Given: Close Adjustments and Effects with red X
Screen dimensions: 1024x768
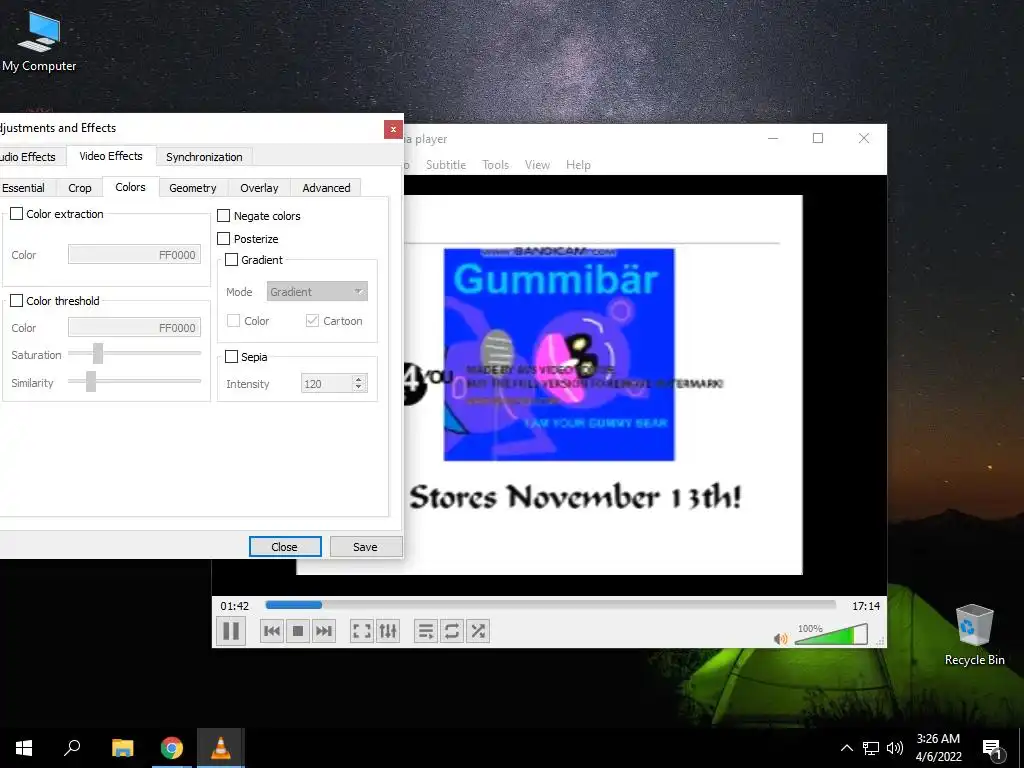Looking at the screenshot, I should tap(393, 129).
